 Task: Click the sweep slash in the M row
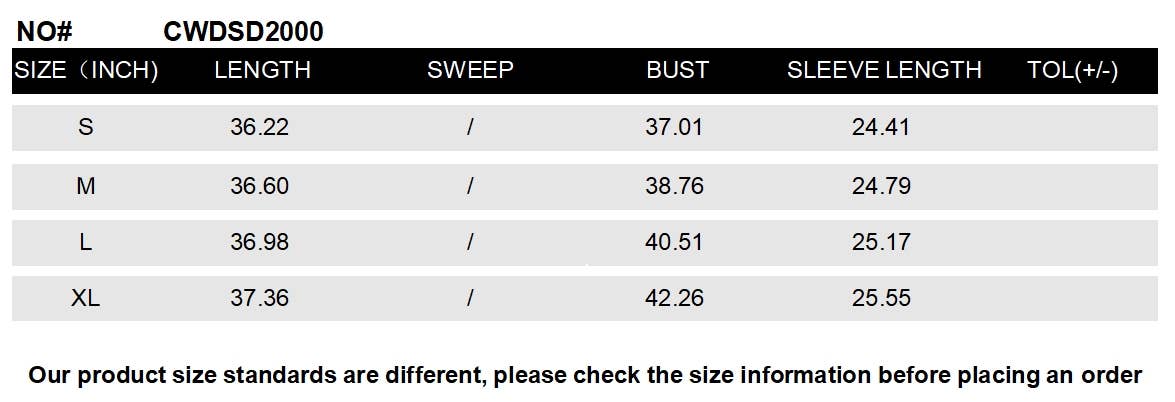click(469, 186)
